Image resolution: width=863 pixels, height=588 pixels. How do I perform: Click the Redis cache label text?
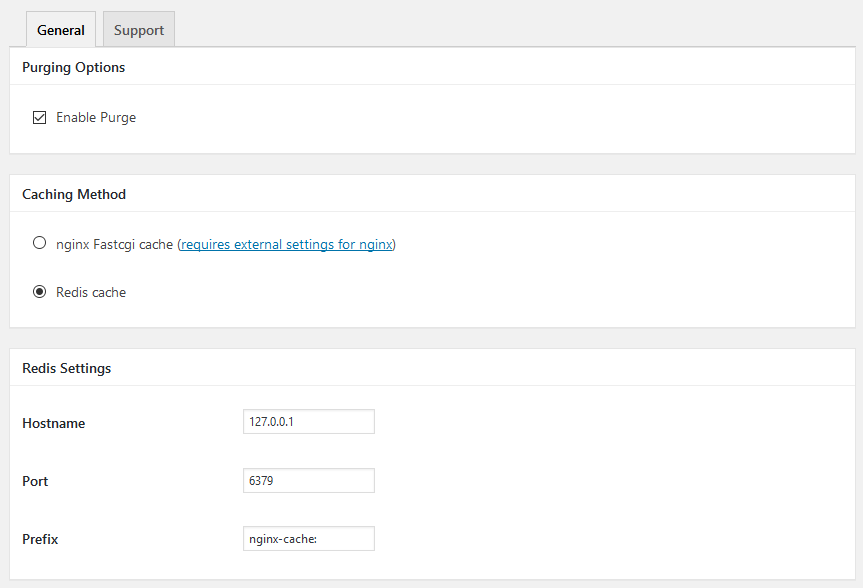tap(91, 292)
